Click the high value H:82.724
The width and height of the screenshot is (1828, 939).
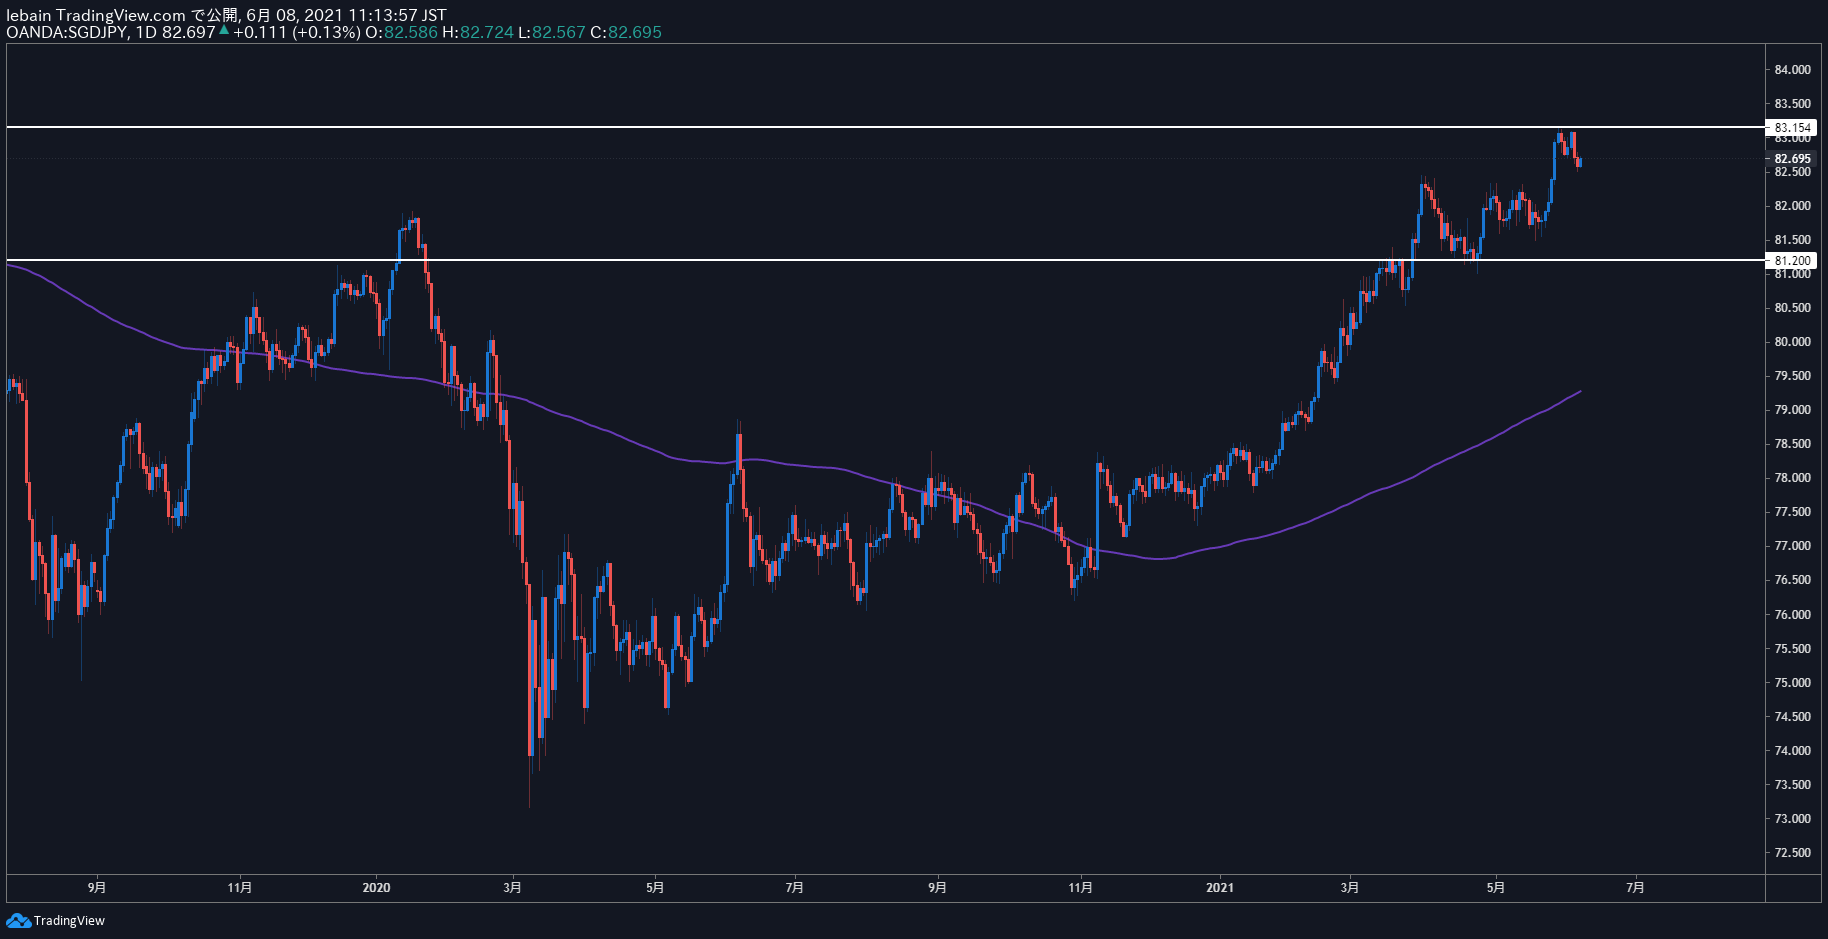(x=478, y=32)
